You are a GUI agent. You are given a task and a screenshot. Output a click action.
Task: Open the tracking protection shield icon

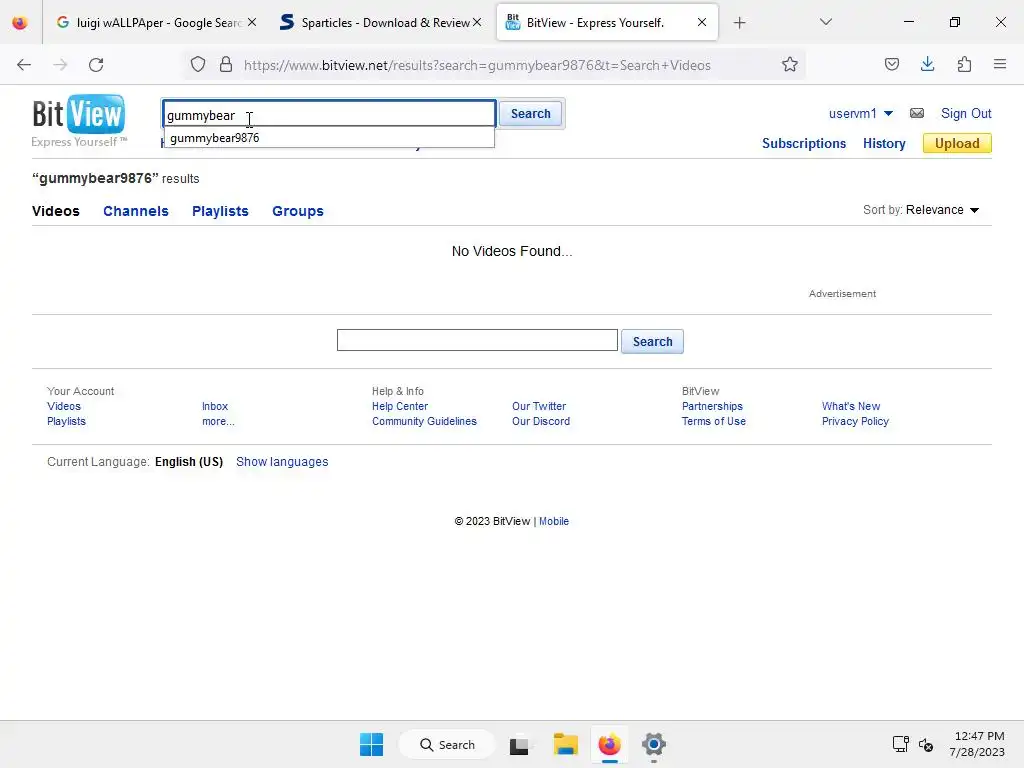pyautogui.click(x=198, y=65)
